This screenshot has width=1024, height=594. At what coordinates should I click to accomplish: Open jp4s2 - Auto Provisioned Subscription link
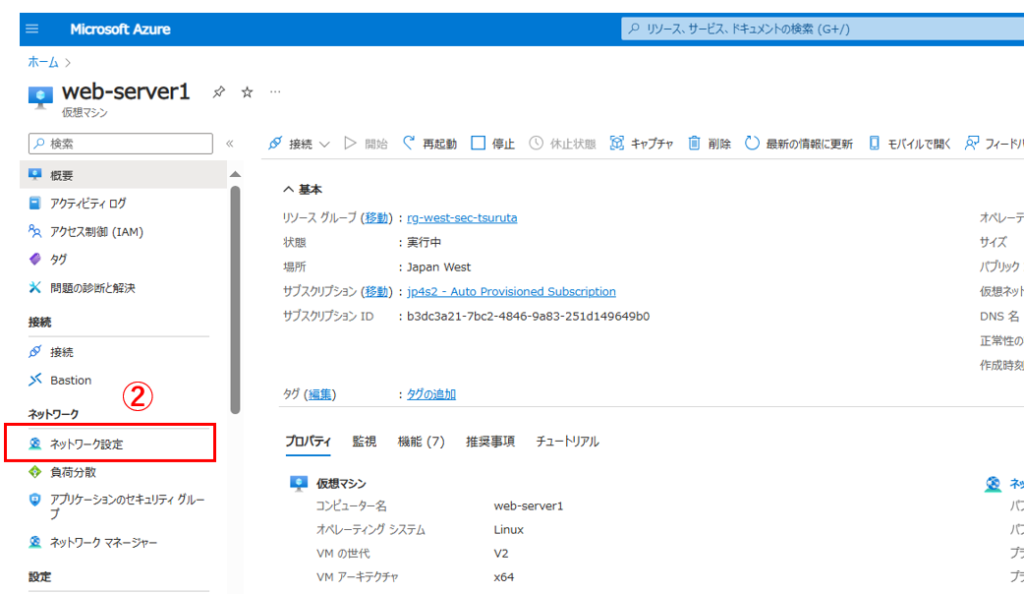click(511, 292)
